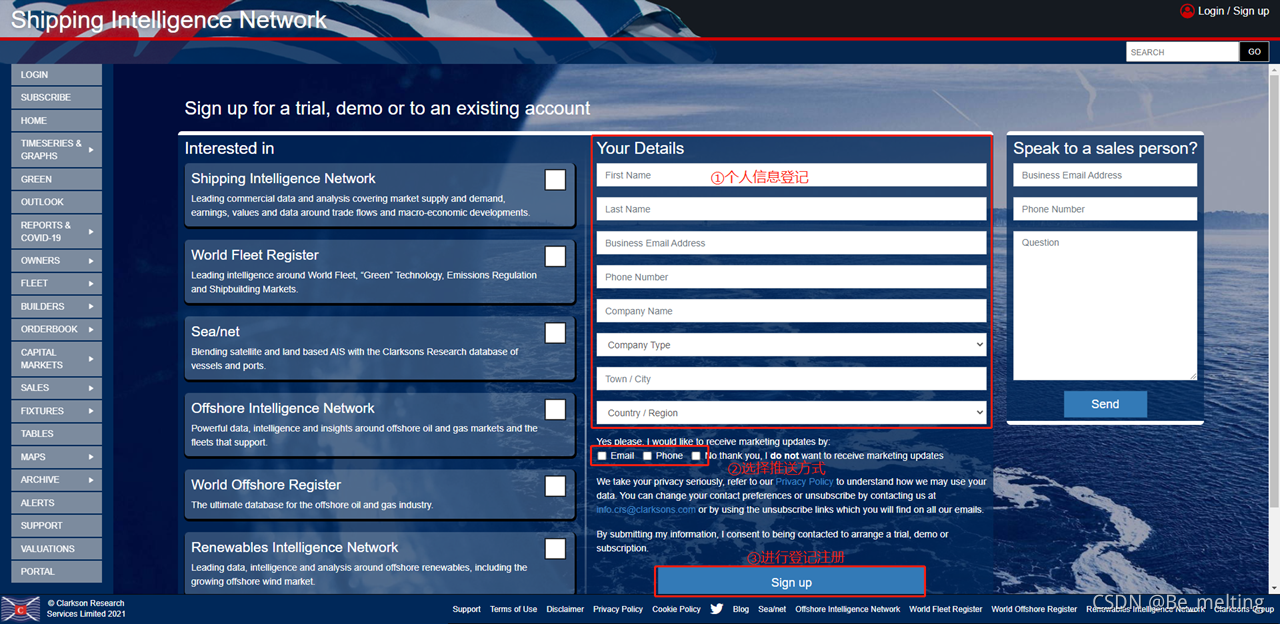The width and height of the screenshot is (1280, 624).
Task: Open the Blog footer link
Action: (740, 609)
